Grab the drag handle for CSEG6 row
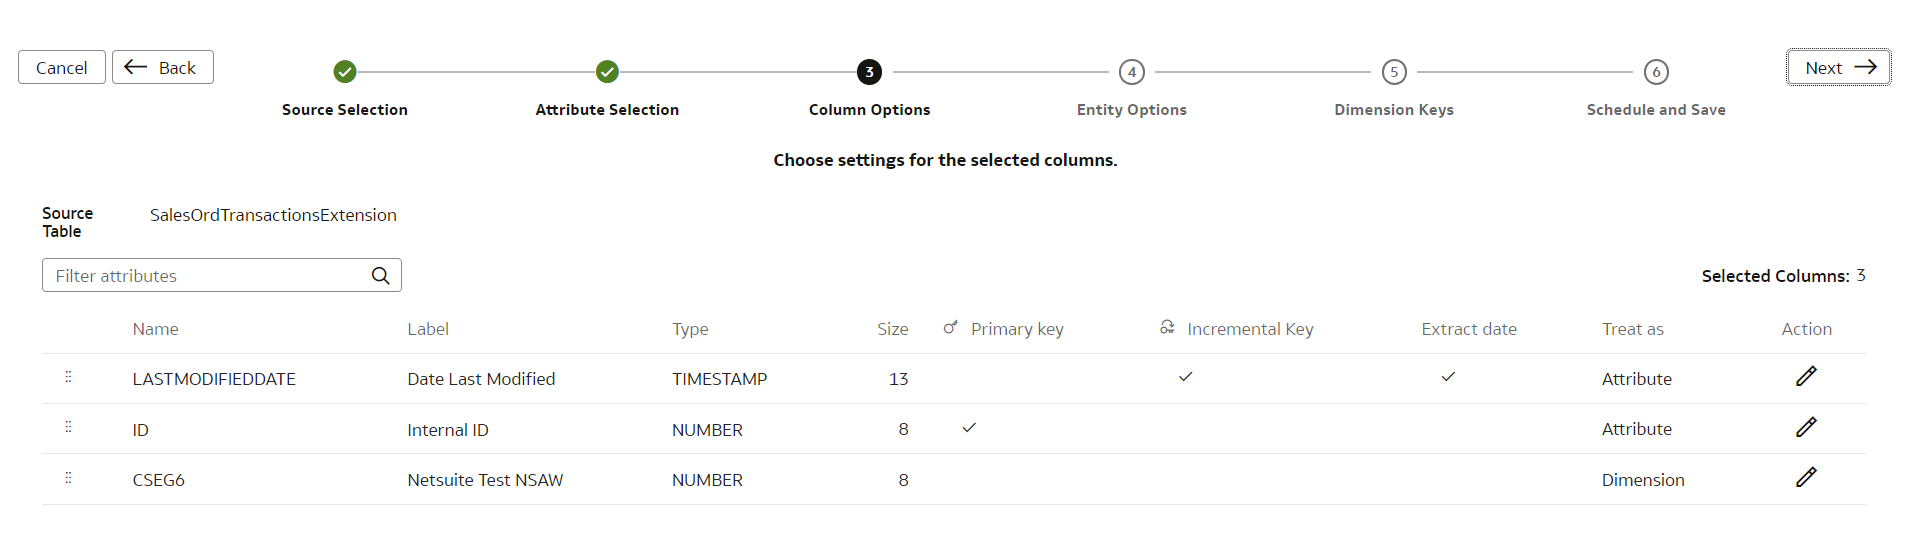 click(x=68, y=478)
